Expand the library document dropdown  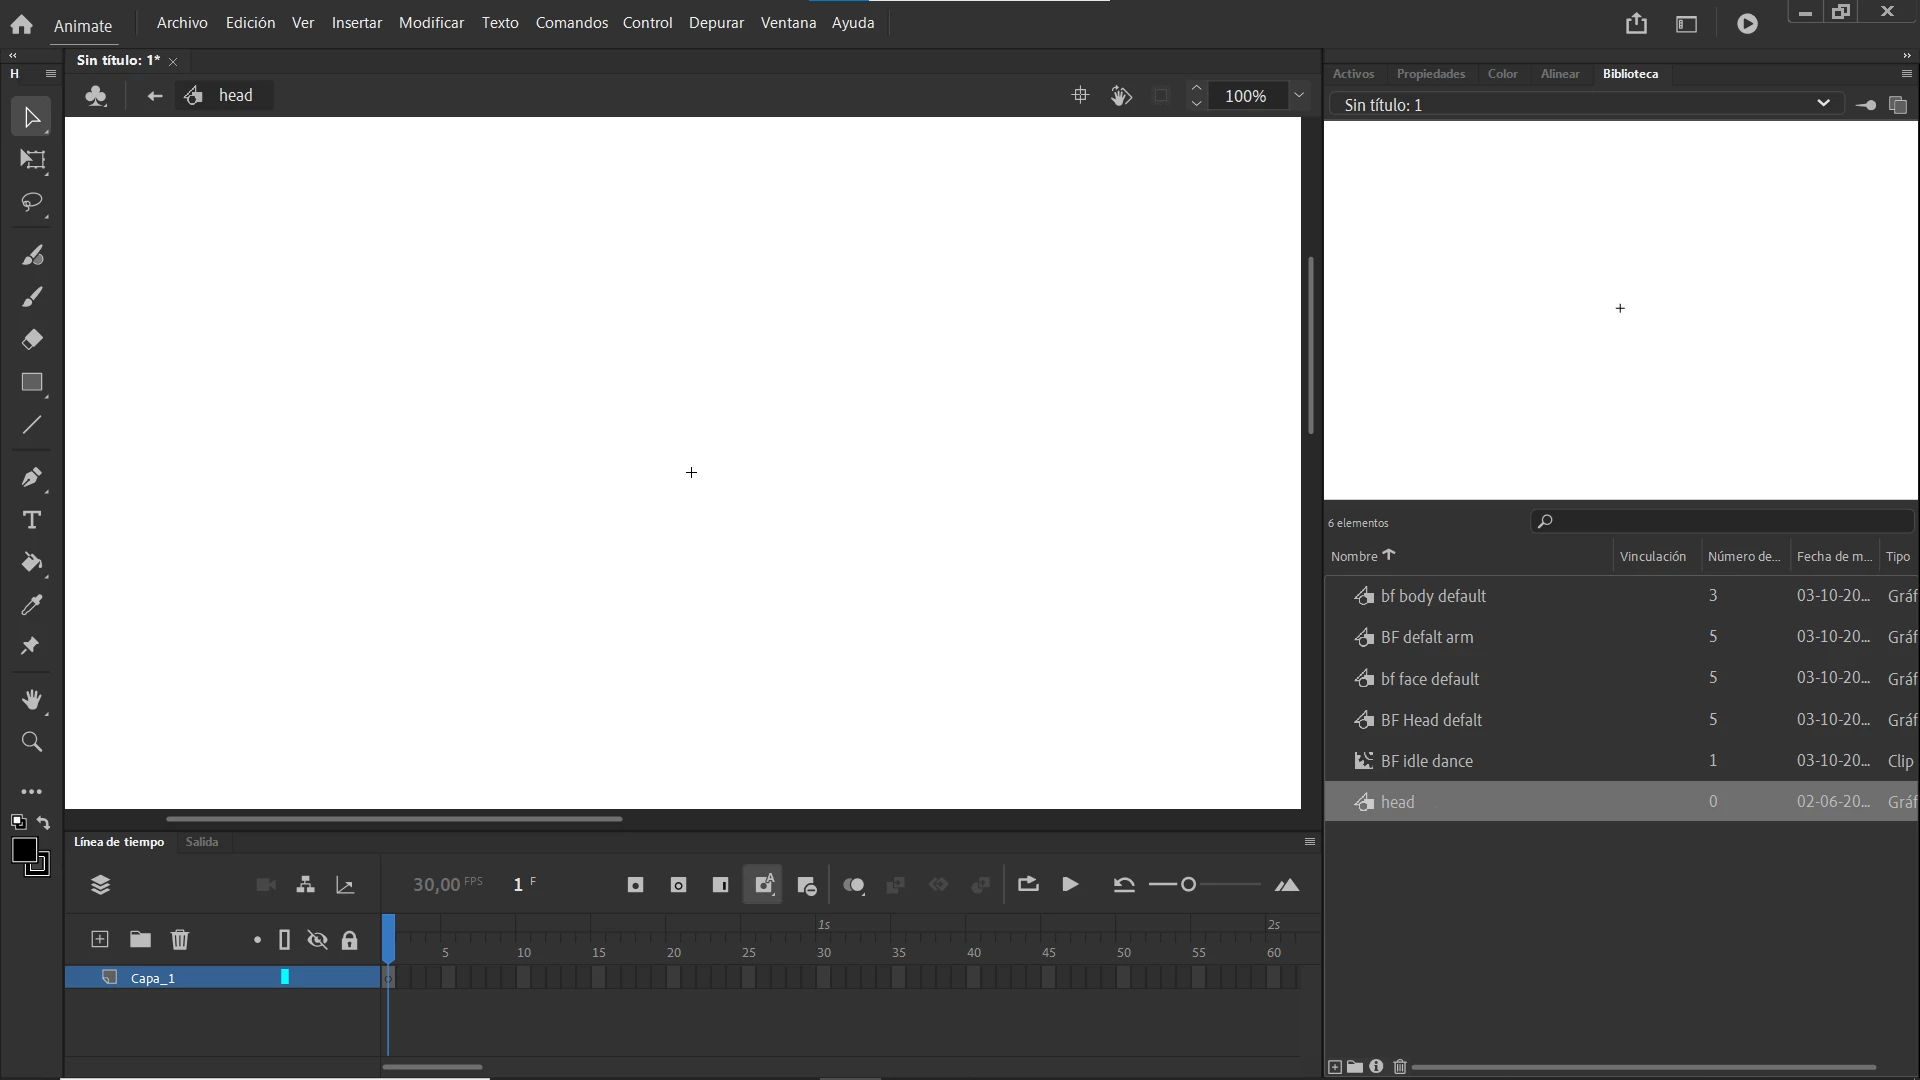click(1822, 104)
